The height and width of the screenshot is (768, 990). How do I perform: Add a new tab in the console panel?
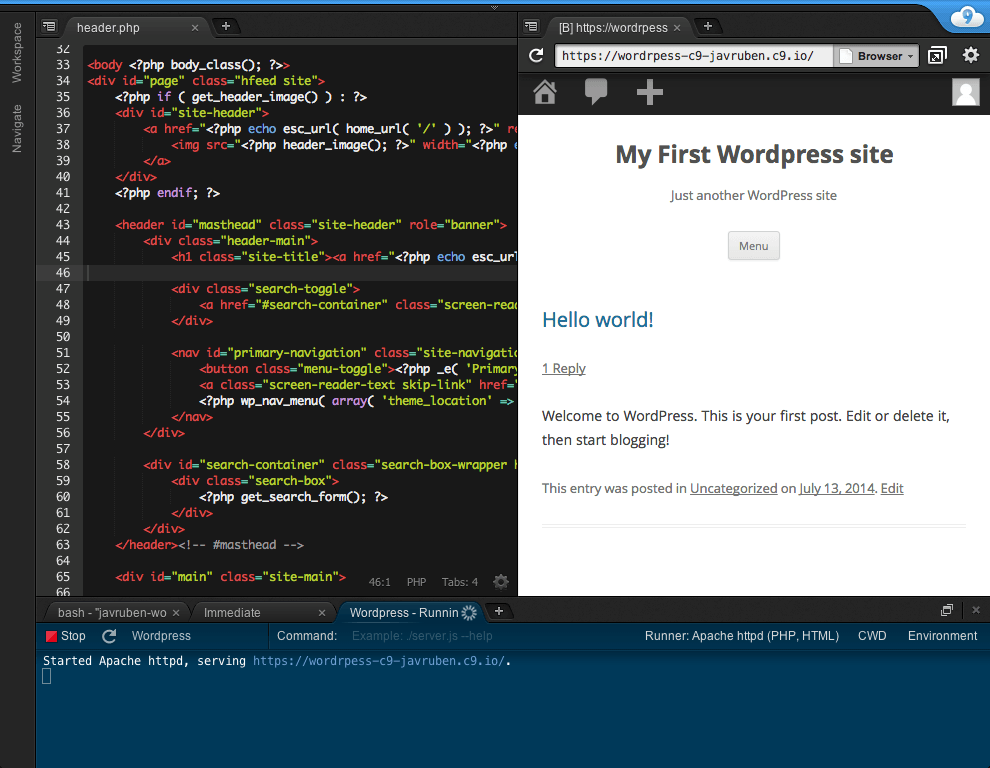click(499, 611)
